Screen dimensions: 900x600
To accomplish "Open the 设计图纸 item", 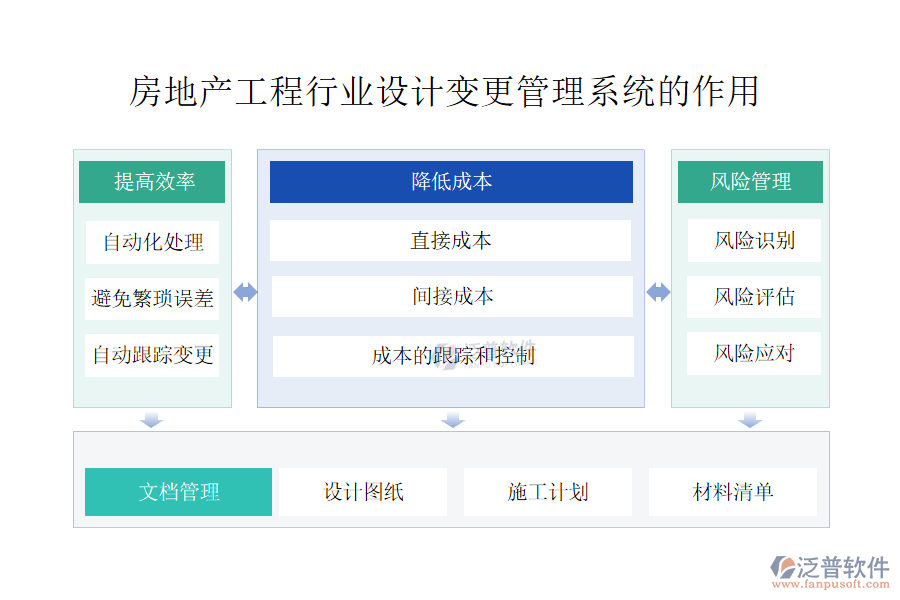I will (364, 492).
